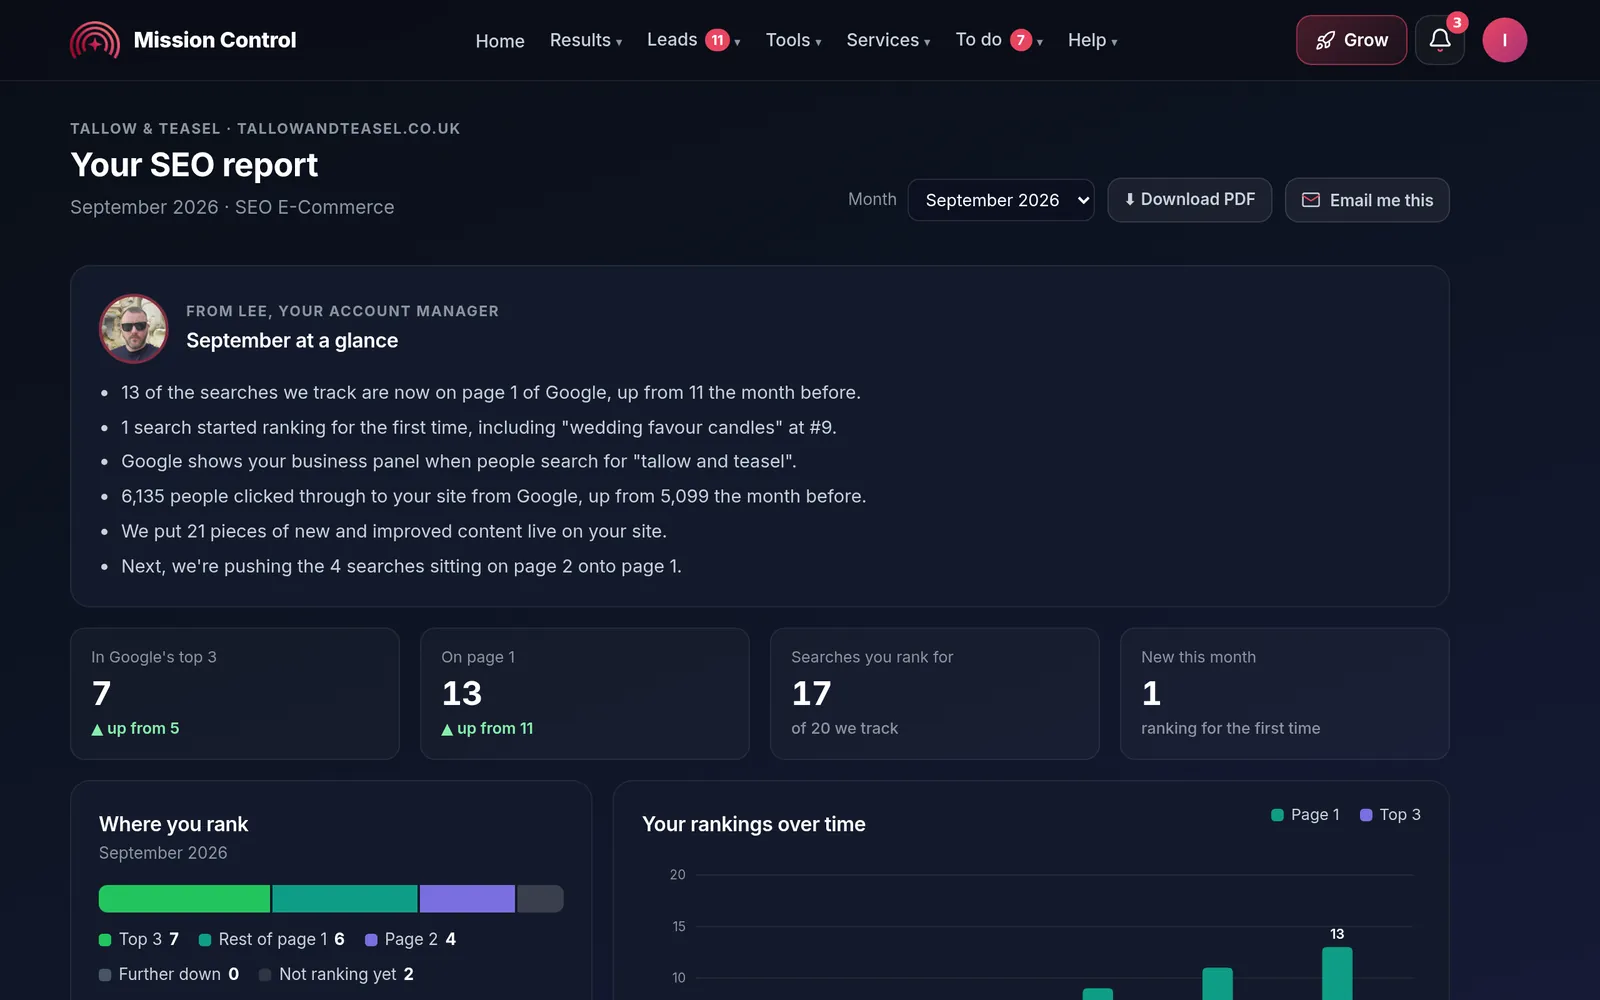Click the 'up from 11' indicator
This screenshot has width=1600, height=1000.
(487, 728)
